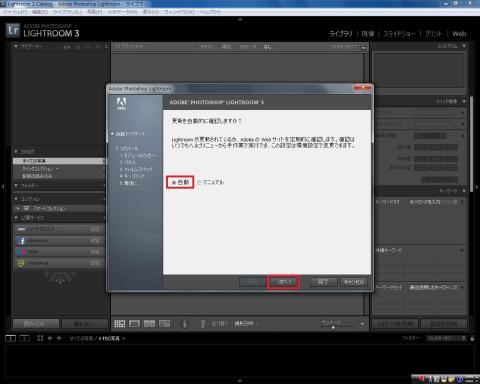Collapse the カタログ panel

click(16, 152)
